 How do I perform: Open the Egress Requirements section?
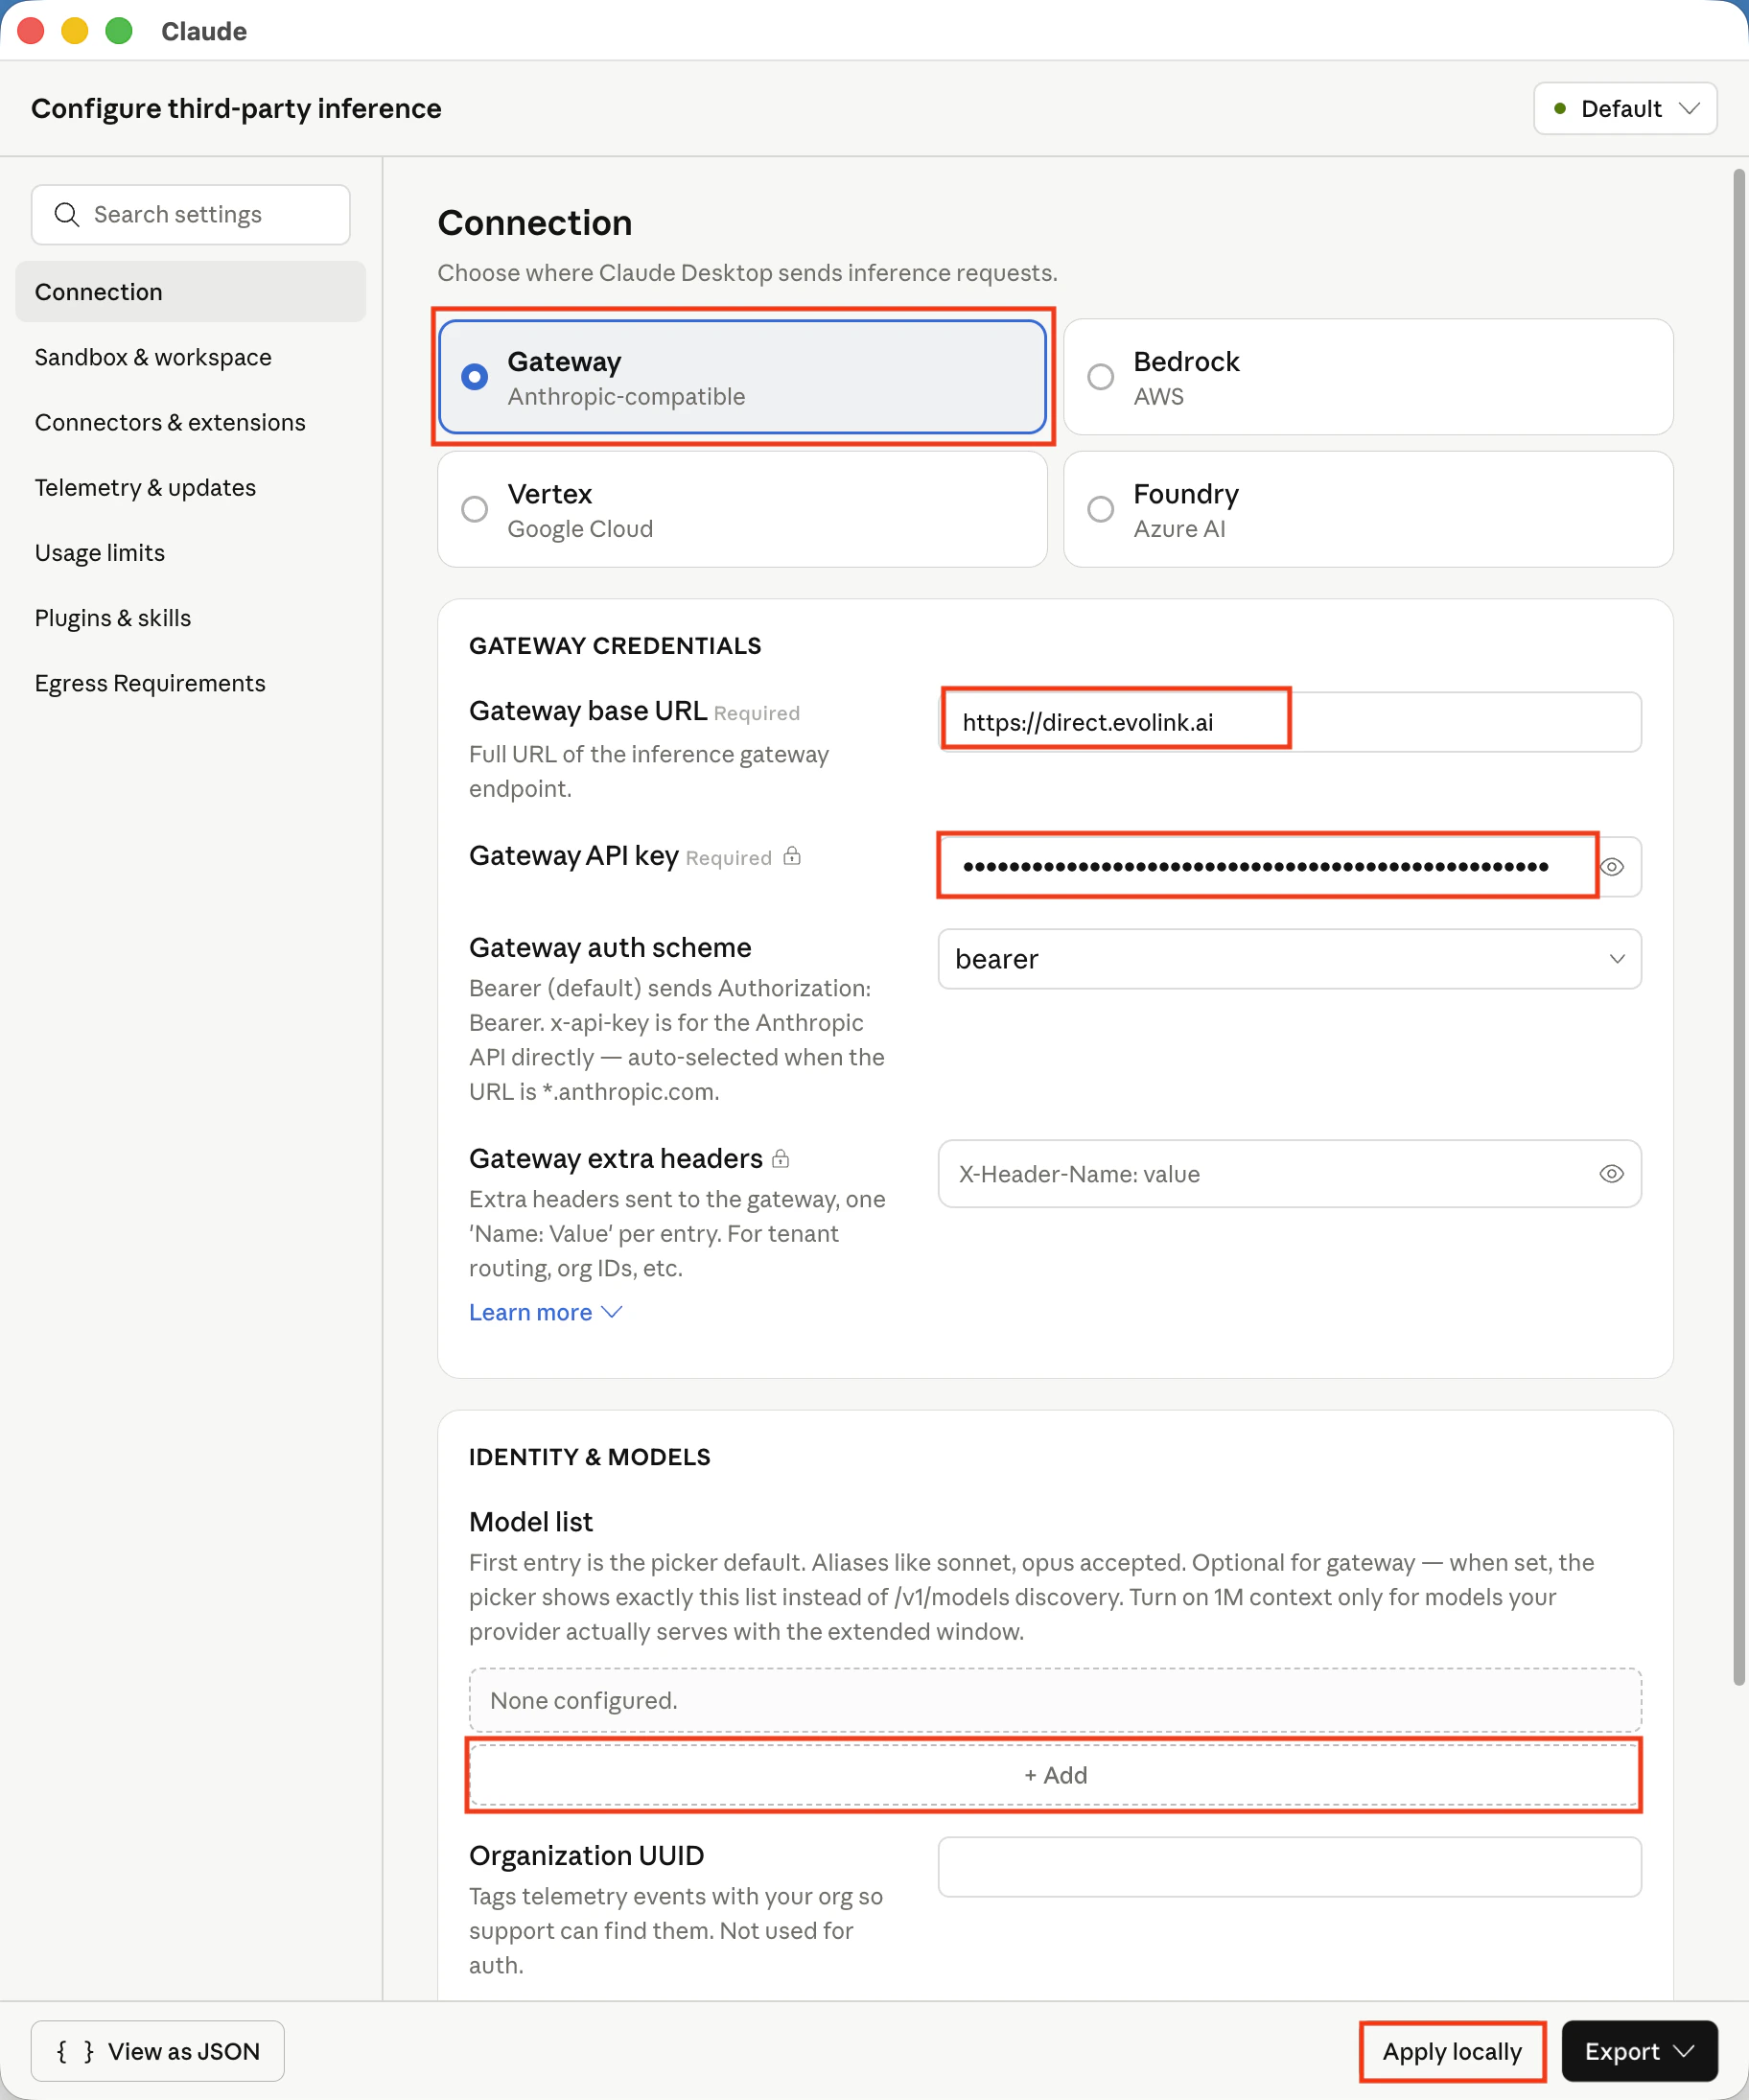(x=190, y=683)
